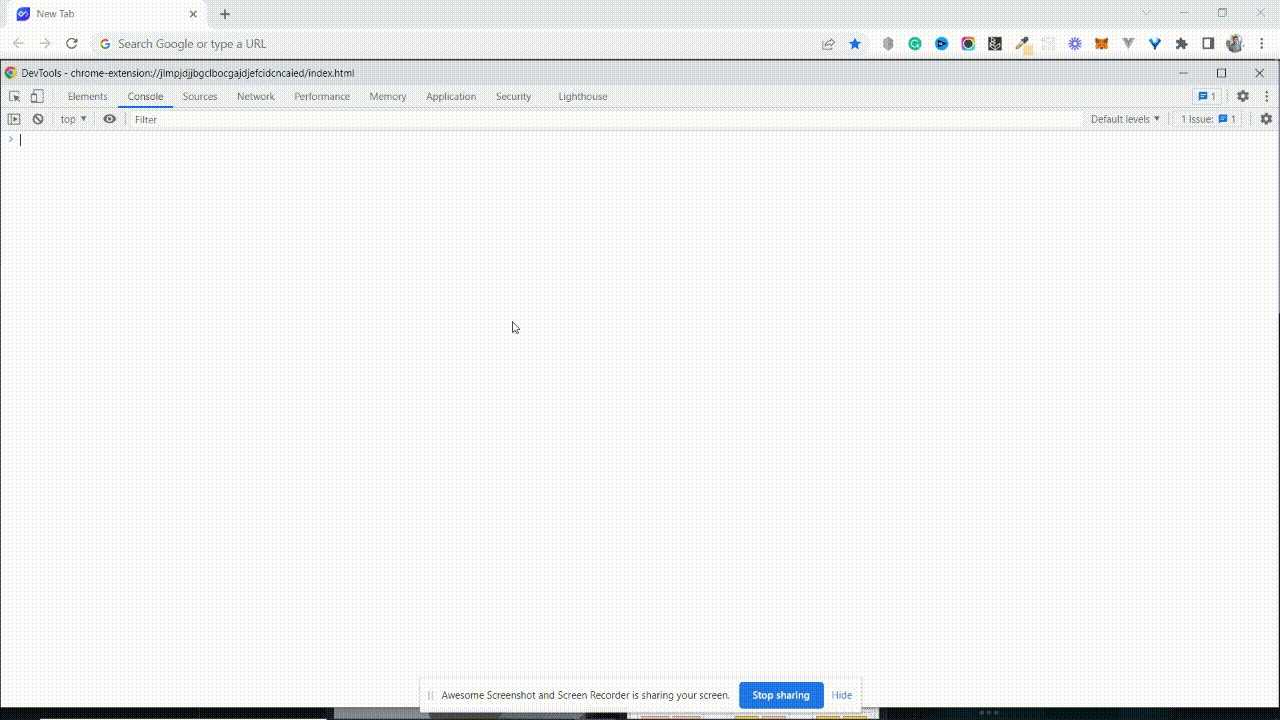Screen dimensions: 1280x720
Task: Open console messages notification counter
Action: click(x=1207, y=96)
